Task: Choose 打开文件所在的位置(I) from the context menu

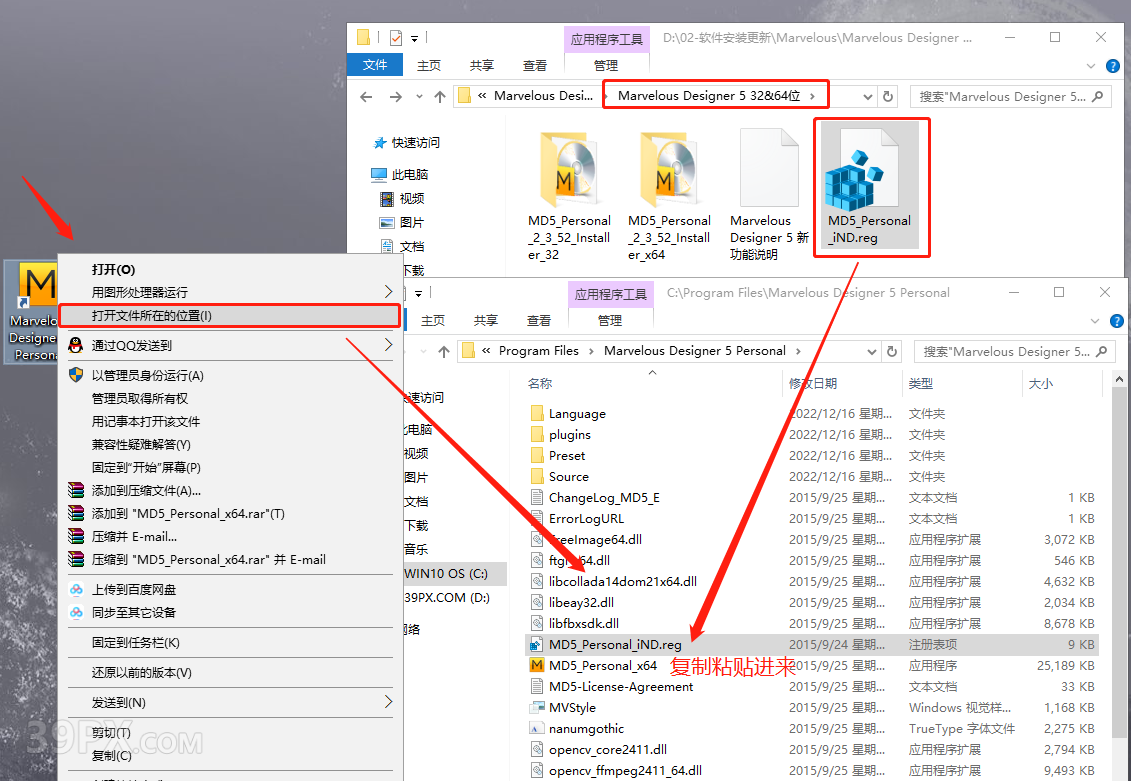Action: 229,315
